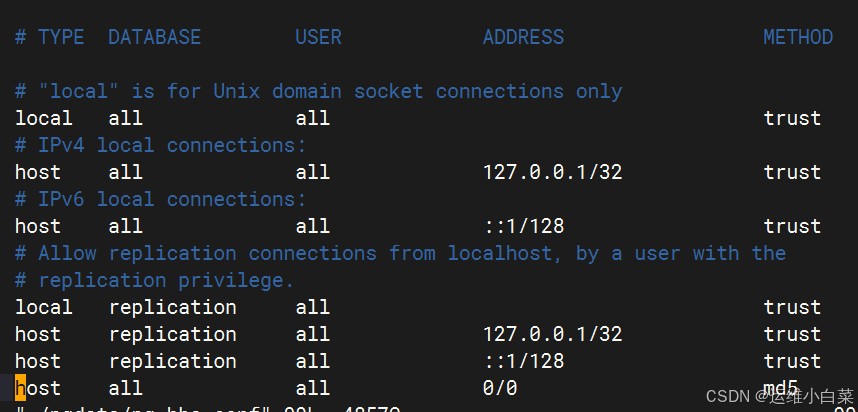Click the DATABASE column header text
The height and width of the screenshot is (412, 858).
154,37
